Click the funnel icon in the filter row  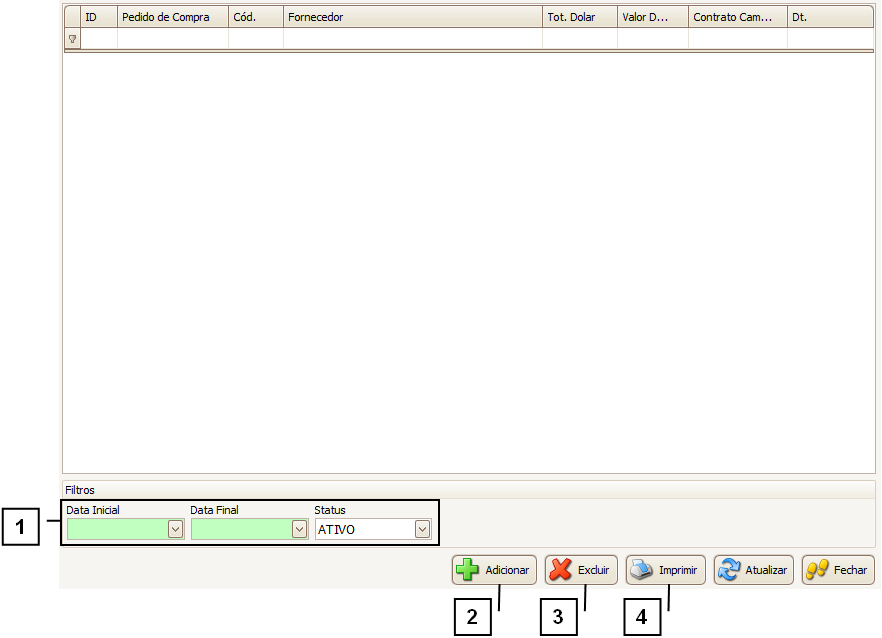(x=72, y=39)
